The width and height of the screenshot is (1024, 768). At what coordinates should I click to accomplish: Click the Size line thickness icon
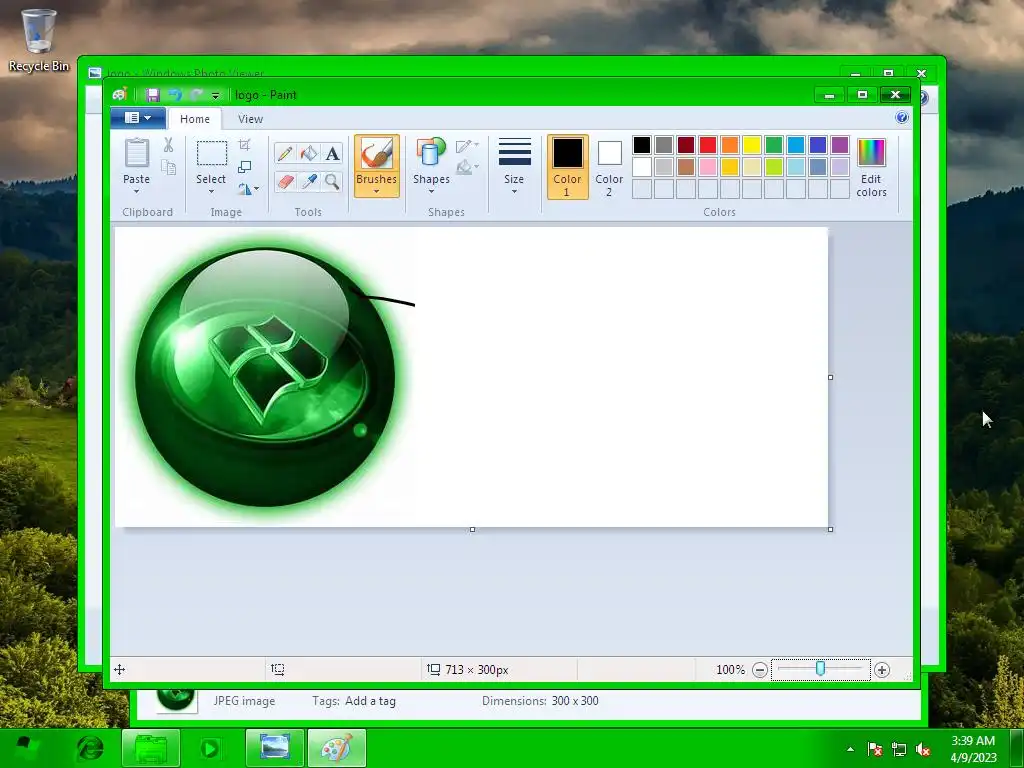[x=515, y=152]
